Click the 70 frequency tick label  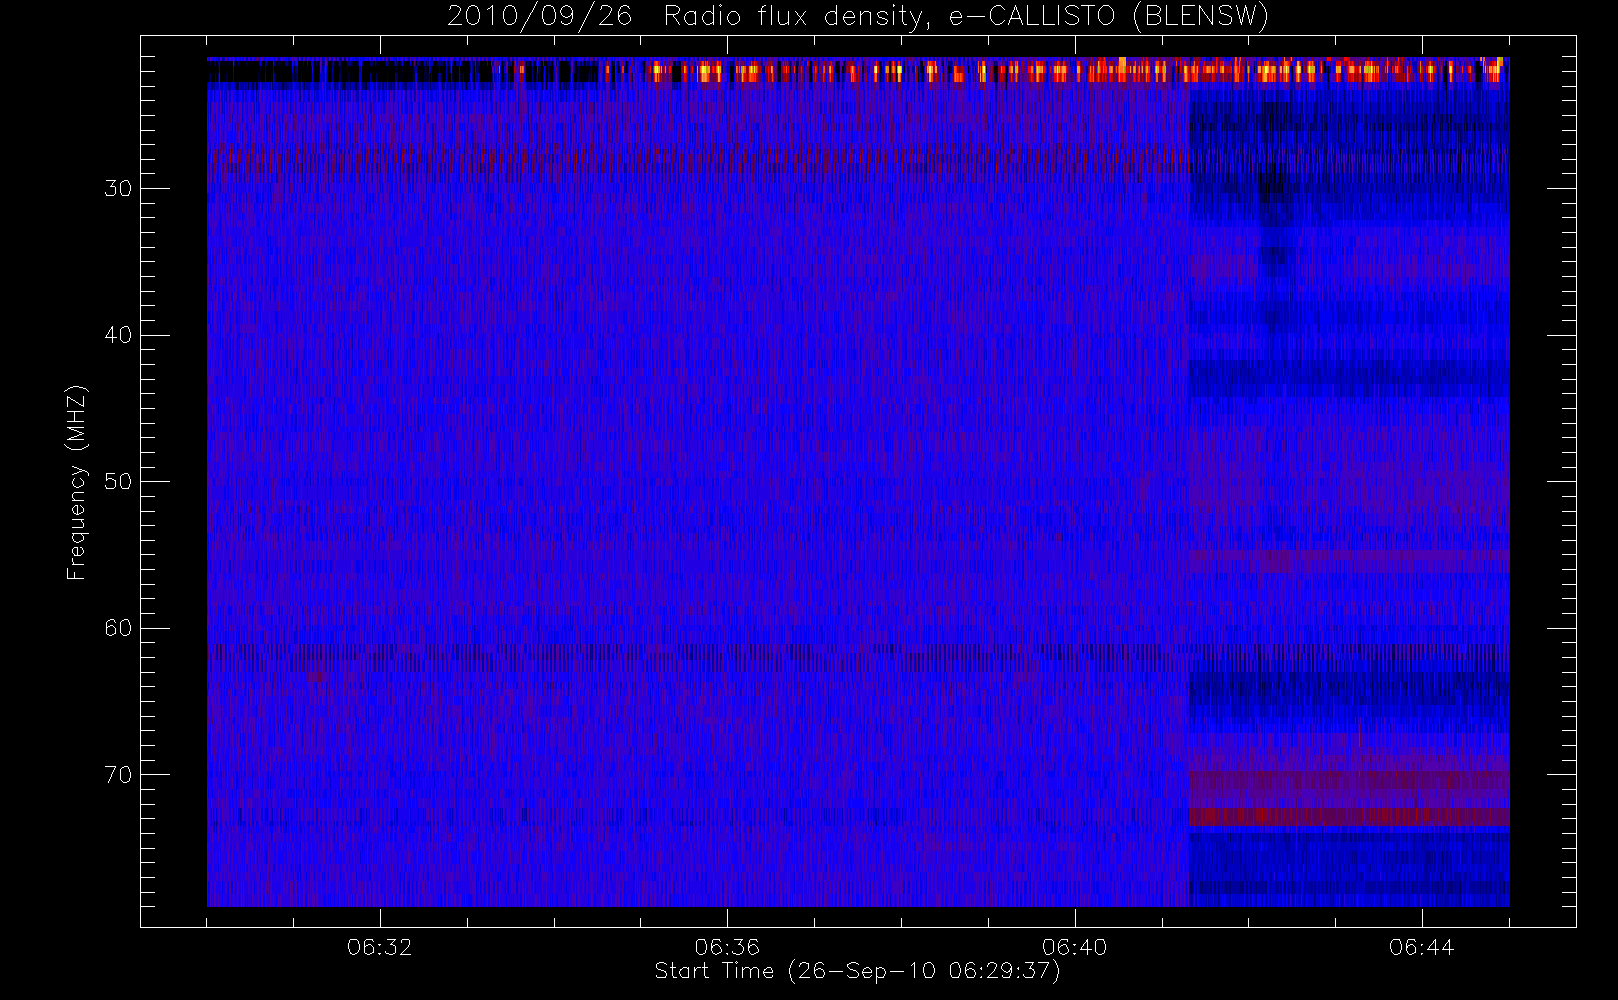(x=118, y=775)
